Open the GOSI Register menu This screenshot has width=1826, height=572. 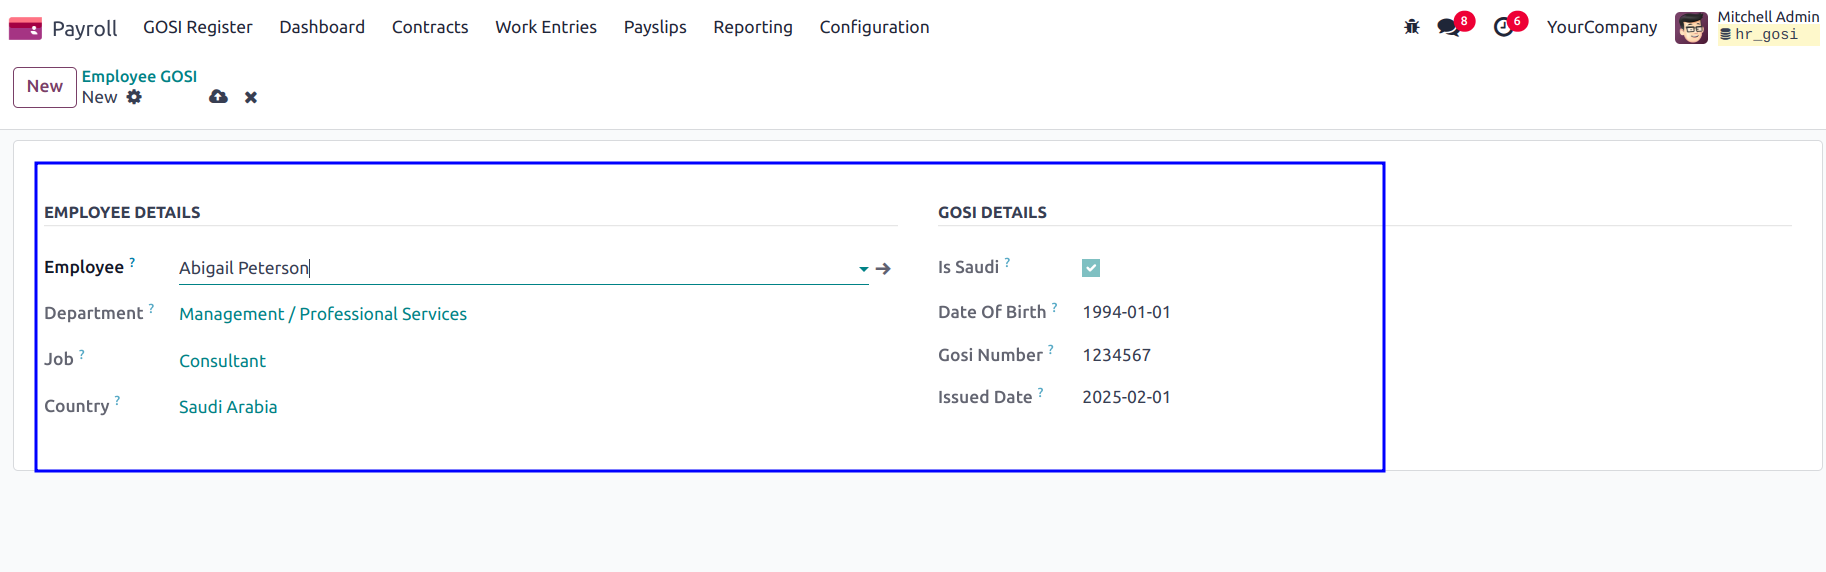pyautogui.click(x=198, y=27)
